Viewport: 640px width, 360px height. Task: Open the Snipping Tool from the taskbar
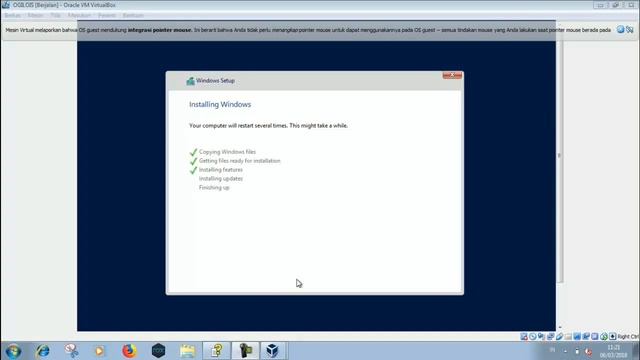[x=71, y=351]
